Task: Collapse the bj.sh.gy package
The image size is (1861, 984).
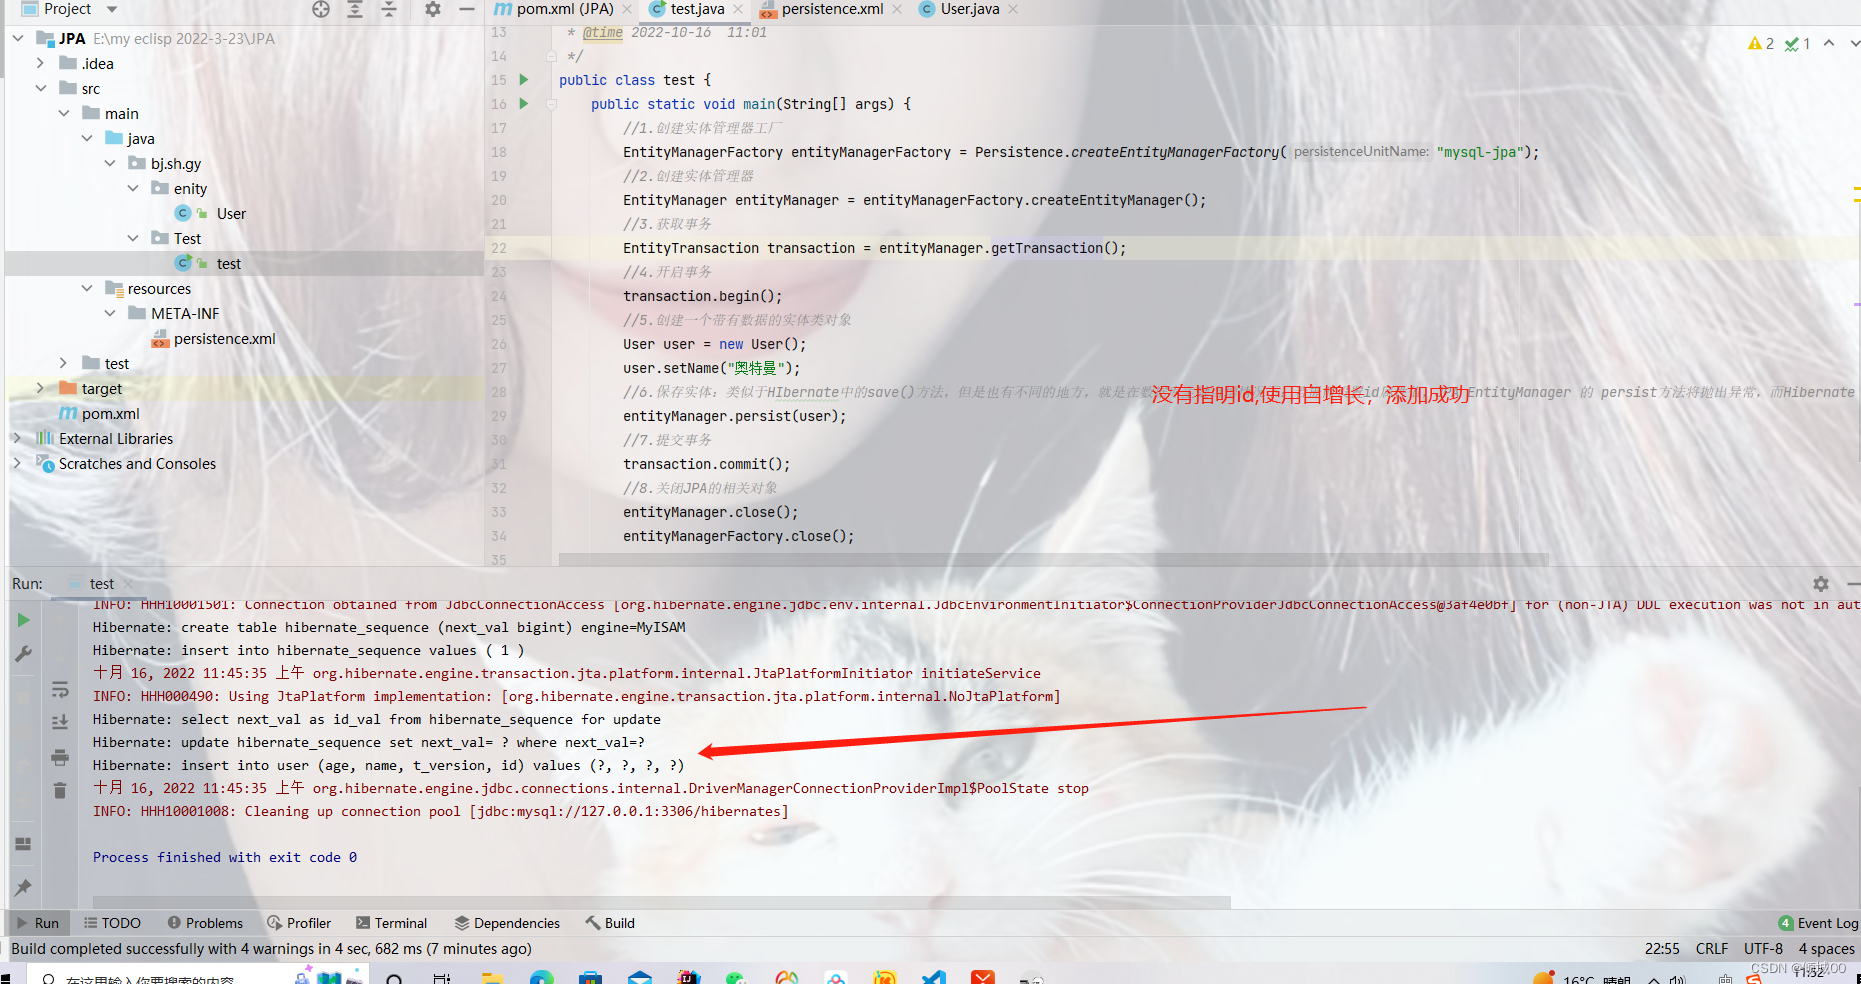Action: click(x=110, y=163)
